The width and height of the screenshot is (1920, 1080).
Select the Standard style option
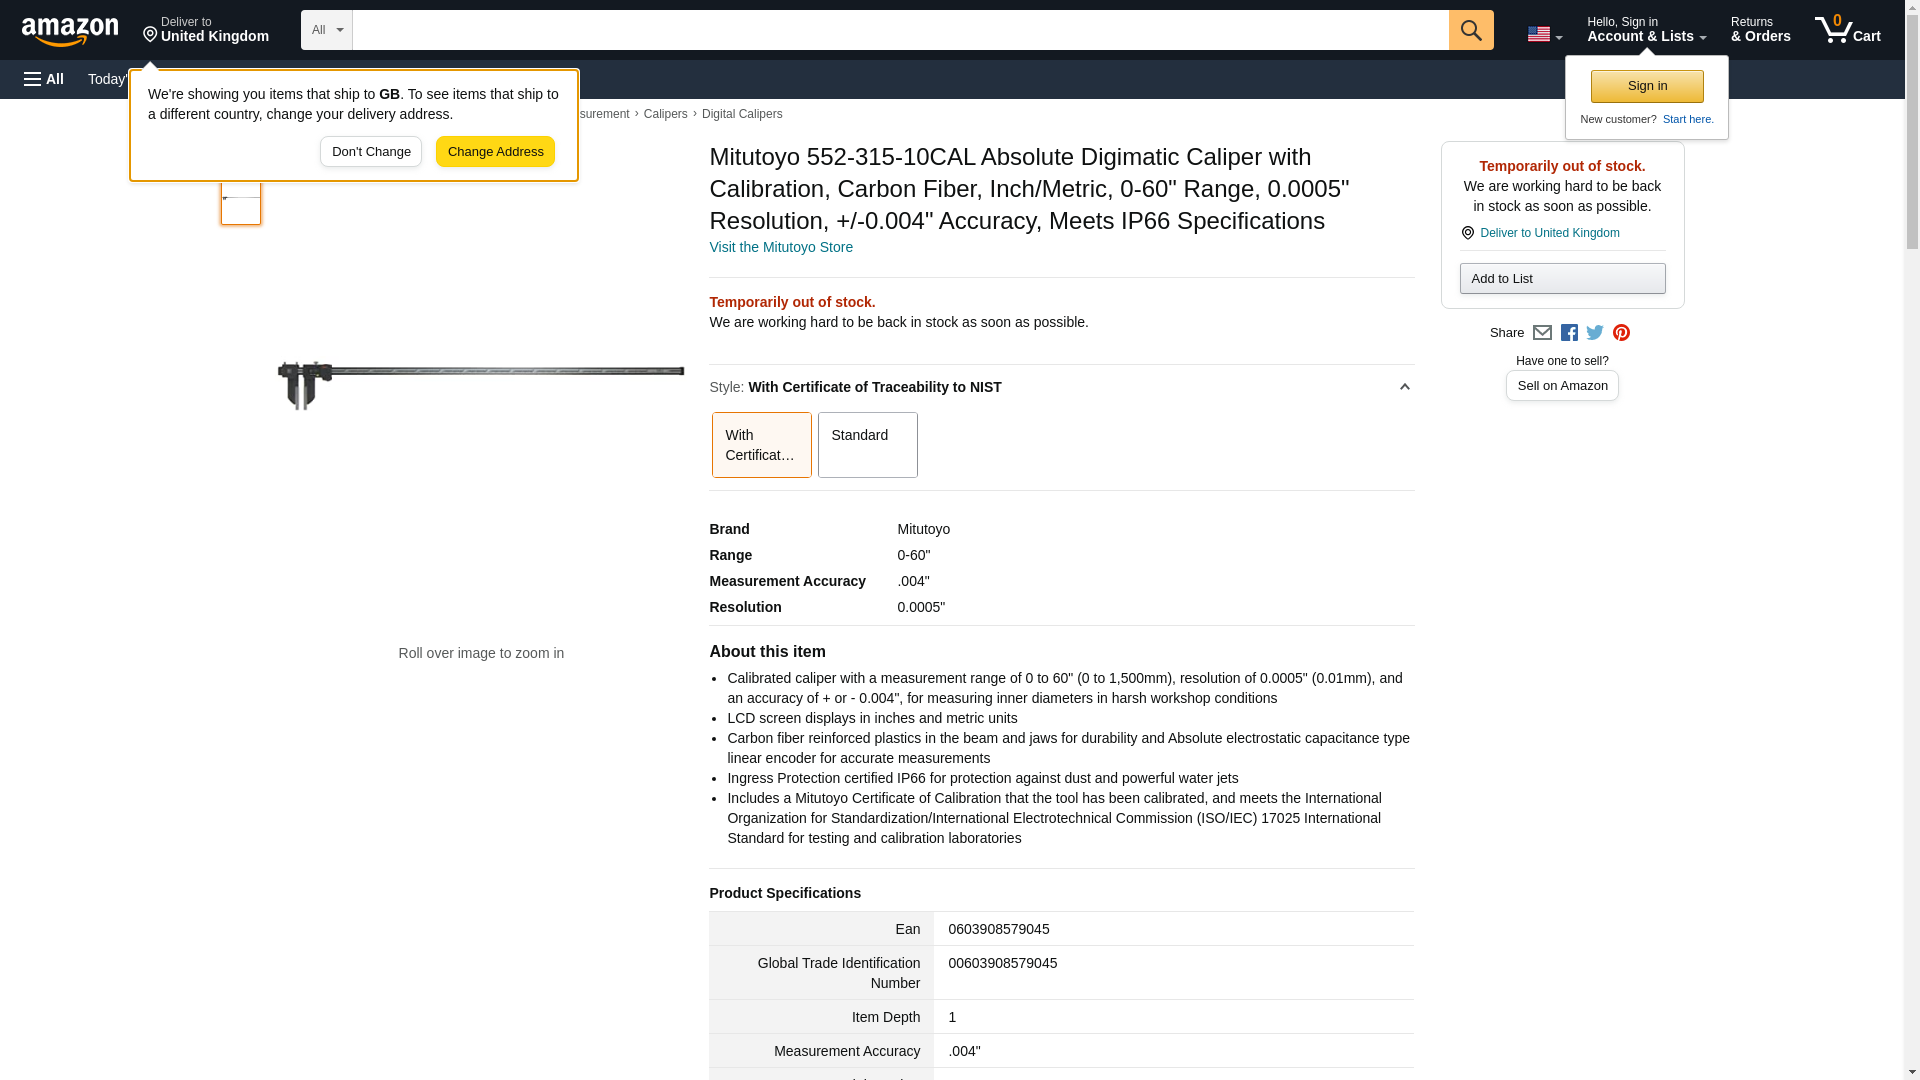tap(867, 444)
